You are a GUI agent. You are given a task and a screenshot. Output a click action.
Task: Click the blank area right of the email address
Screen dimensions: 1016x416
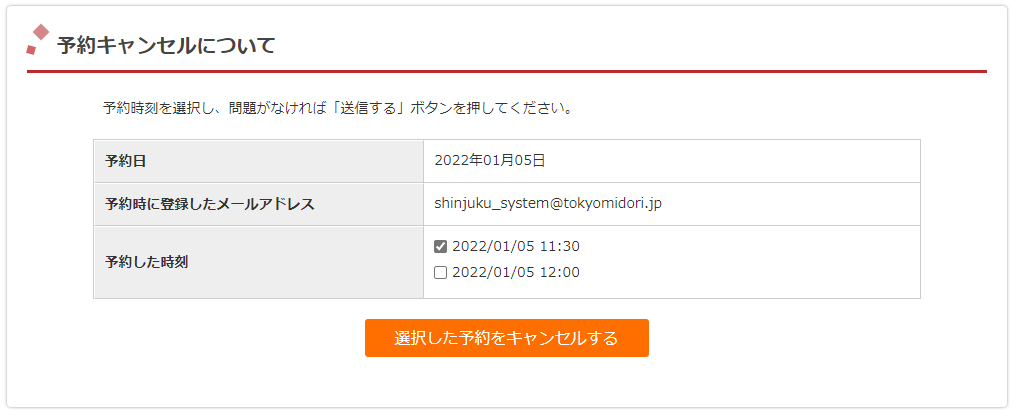click(791, 204)
